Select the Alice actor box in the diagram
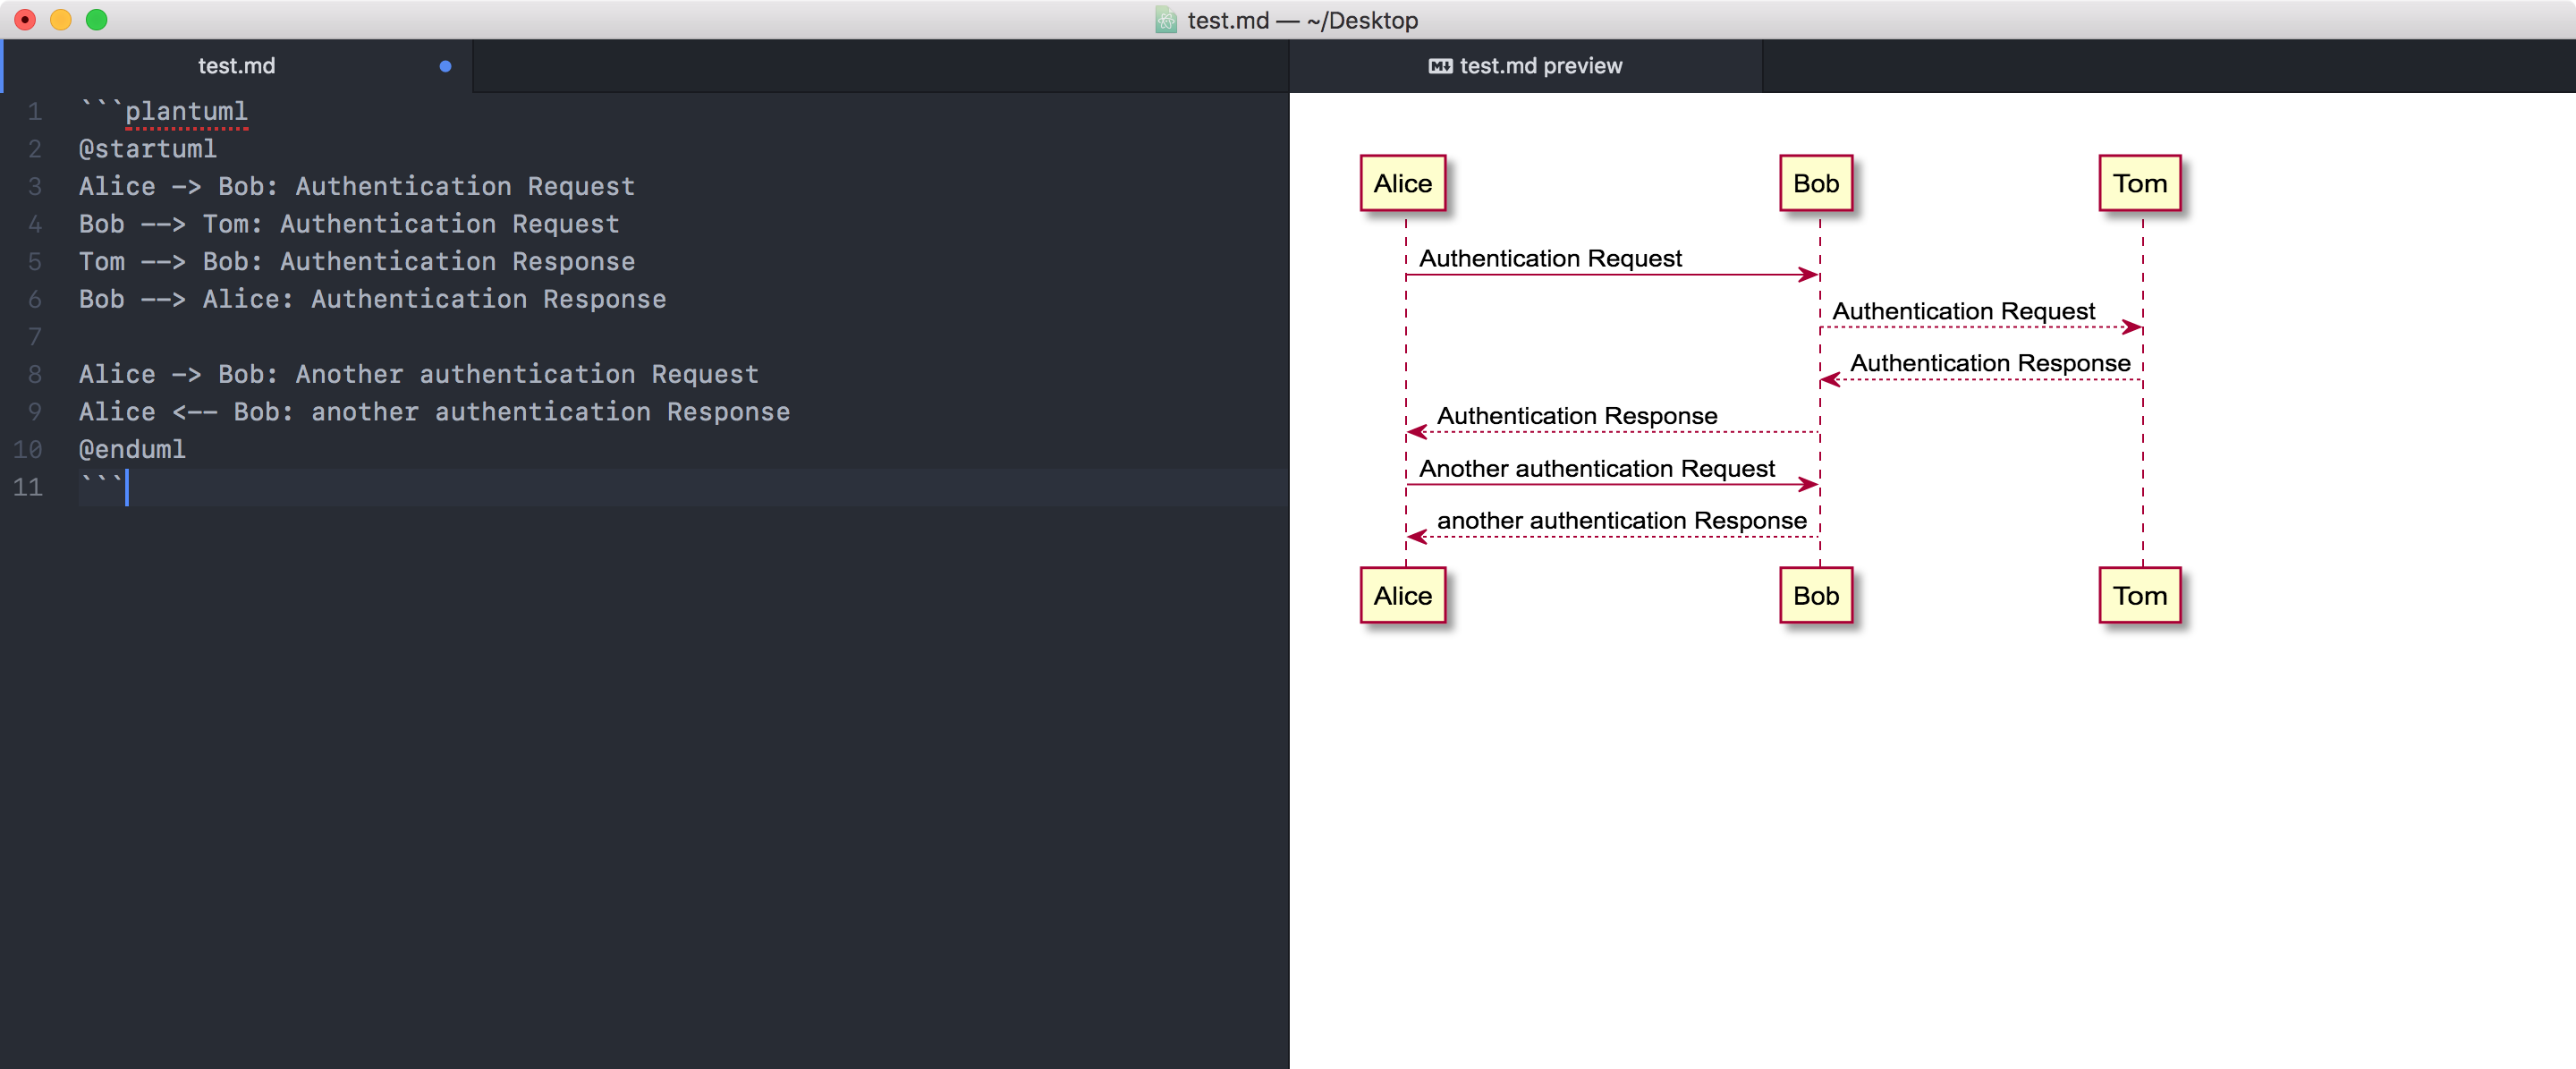Screen dimensions: 2576x1069 tap(1402, 183)
